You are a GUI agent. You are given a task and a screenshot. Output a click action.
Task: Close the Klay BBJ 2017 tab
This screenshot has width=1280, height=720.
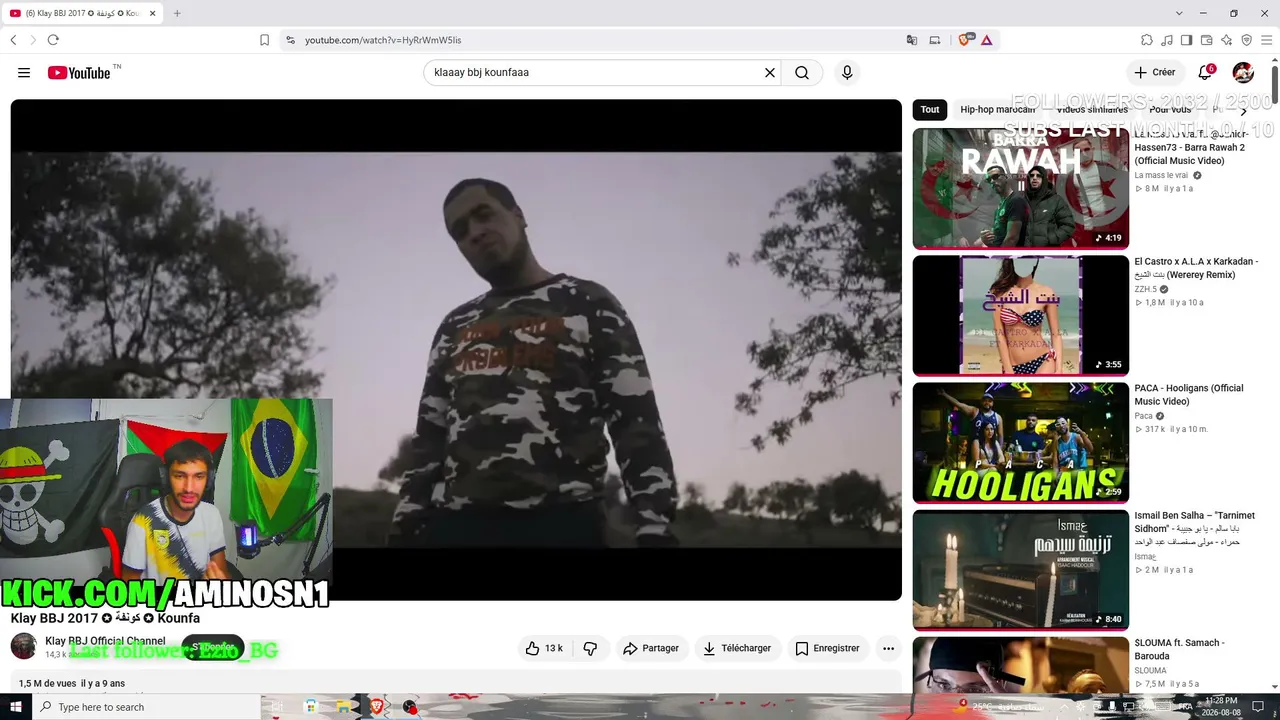click(153, 13)
